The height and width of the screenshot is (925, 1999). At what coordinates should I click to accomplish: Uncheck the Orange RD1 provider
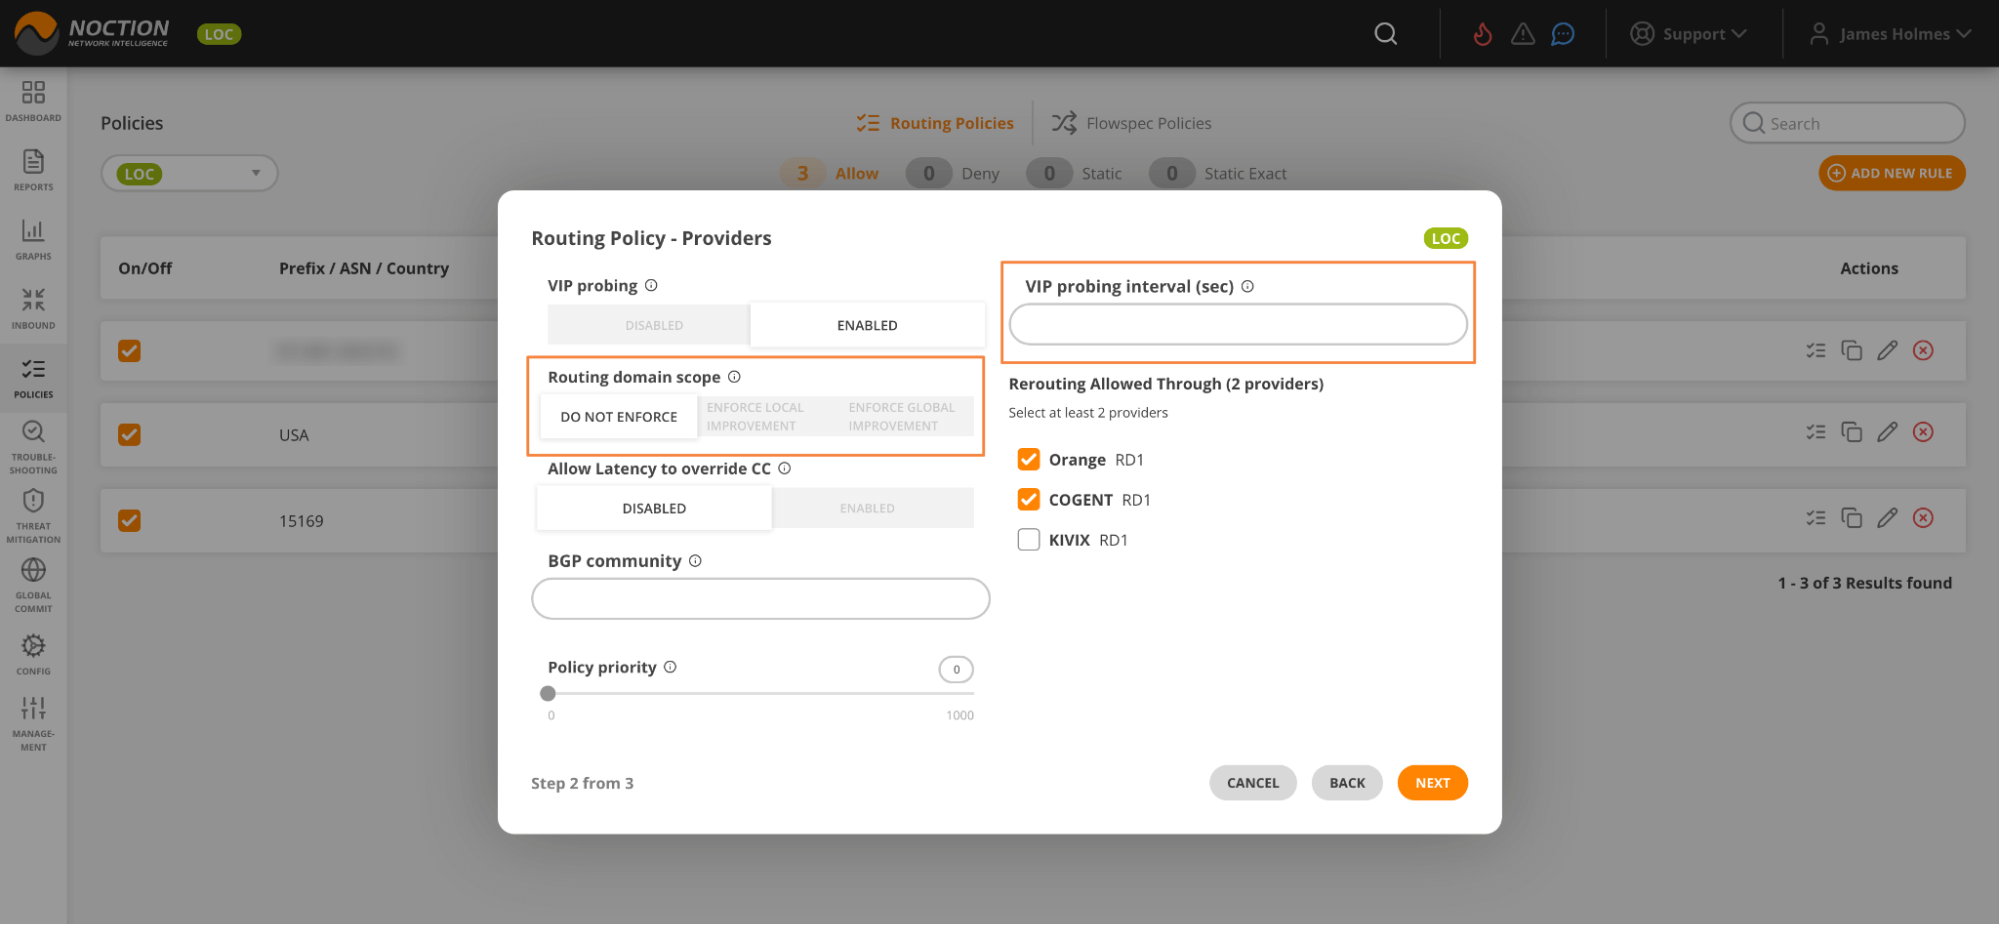pos(1028,460)
